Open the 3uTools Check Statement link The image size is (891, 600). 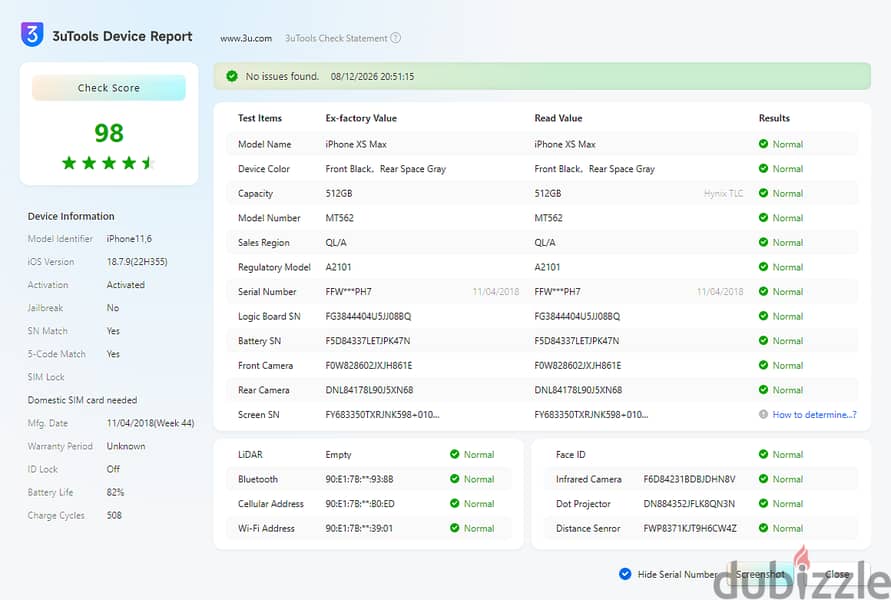336,39
